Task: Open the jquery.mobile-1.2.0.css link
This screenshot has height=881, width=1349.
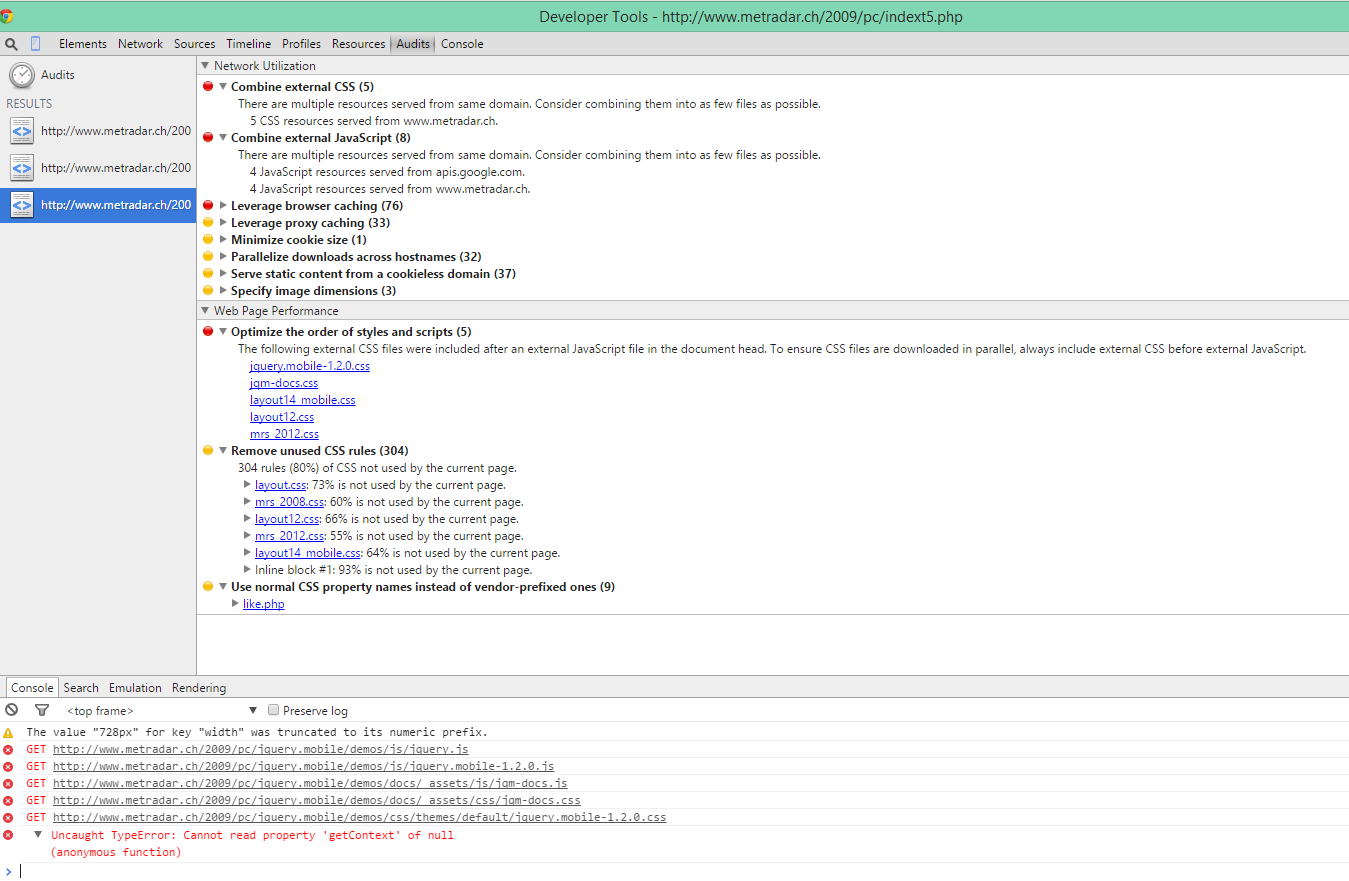Action: click(x=309, y=366)
